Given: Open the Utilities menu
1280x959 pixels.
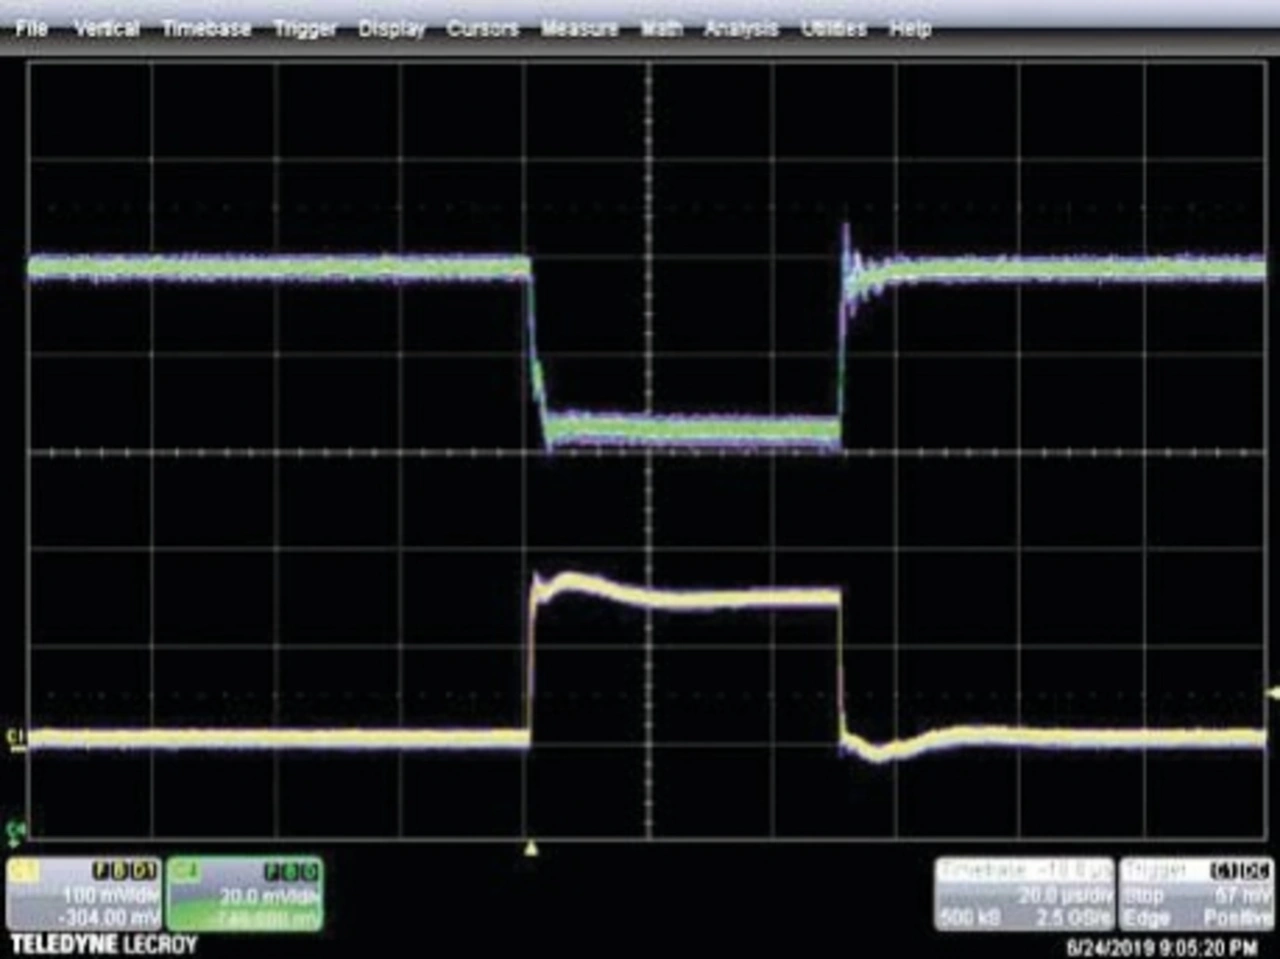Looking at the screenshot, I should tap(834, 29).
